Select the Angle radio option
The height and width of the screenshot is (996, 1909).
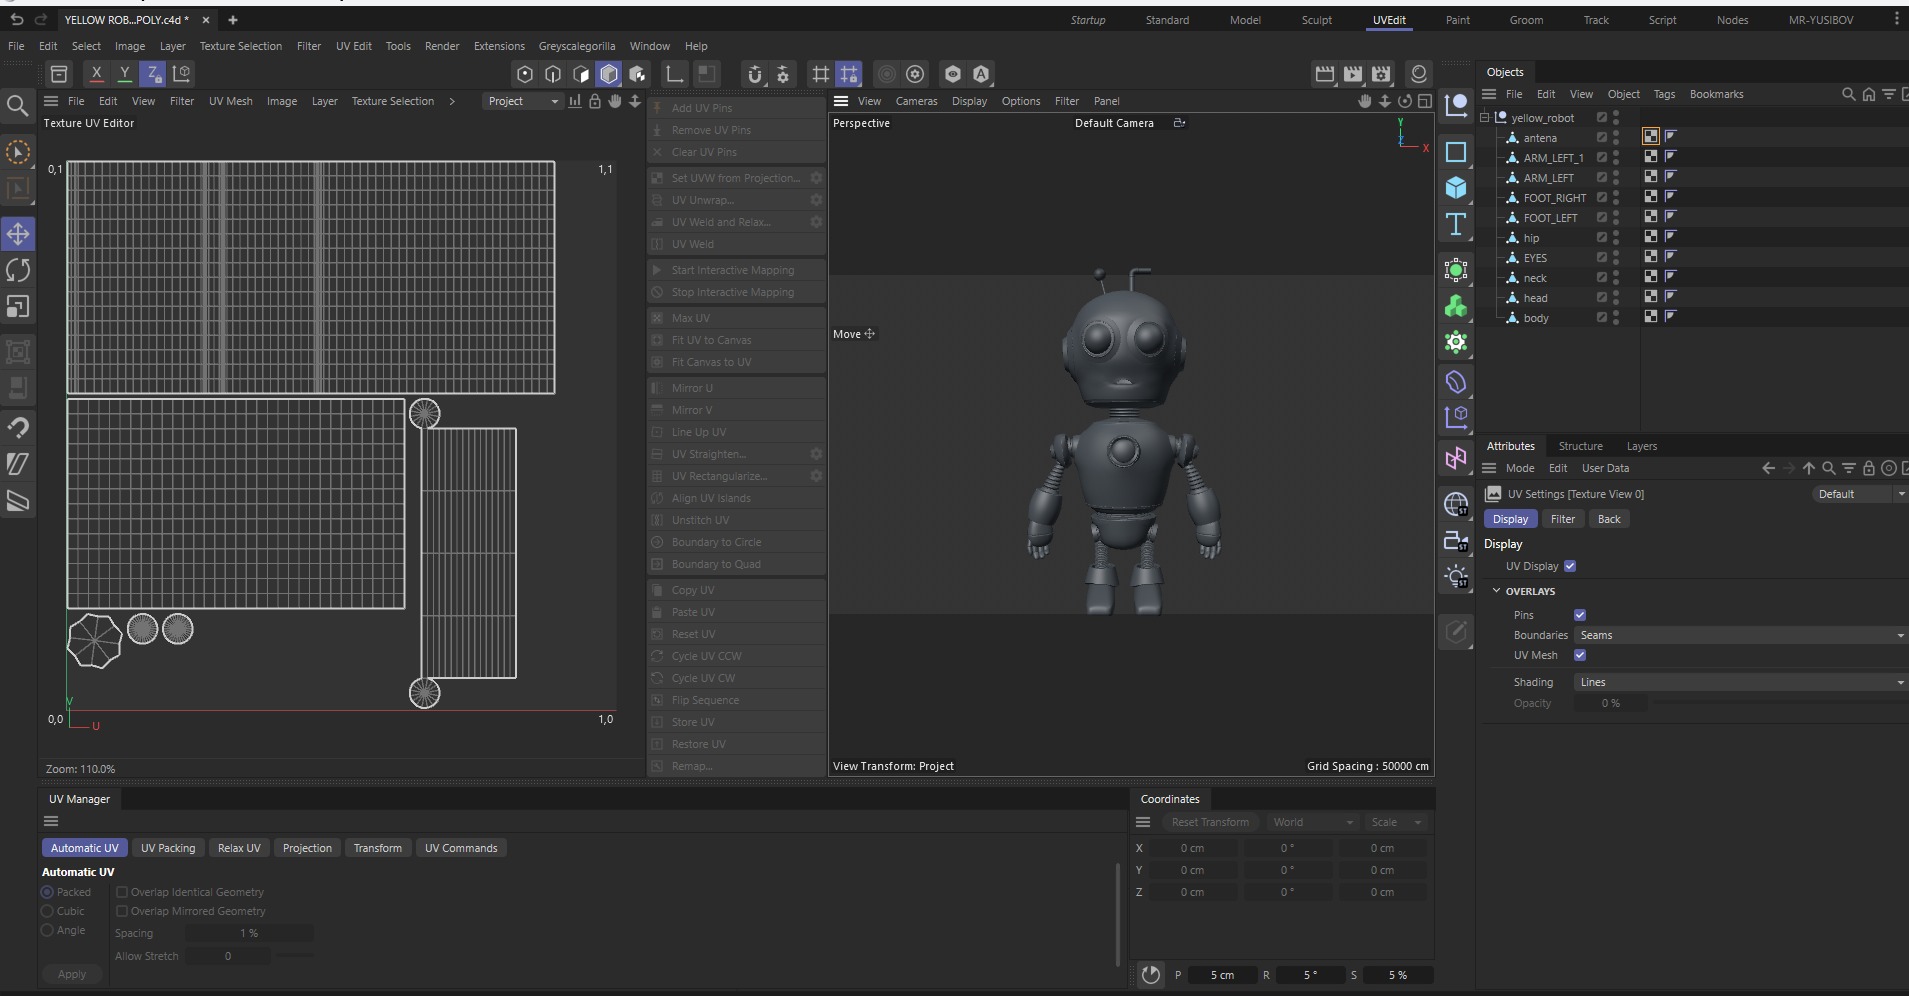click(x=47, y=930)
